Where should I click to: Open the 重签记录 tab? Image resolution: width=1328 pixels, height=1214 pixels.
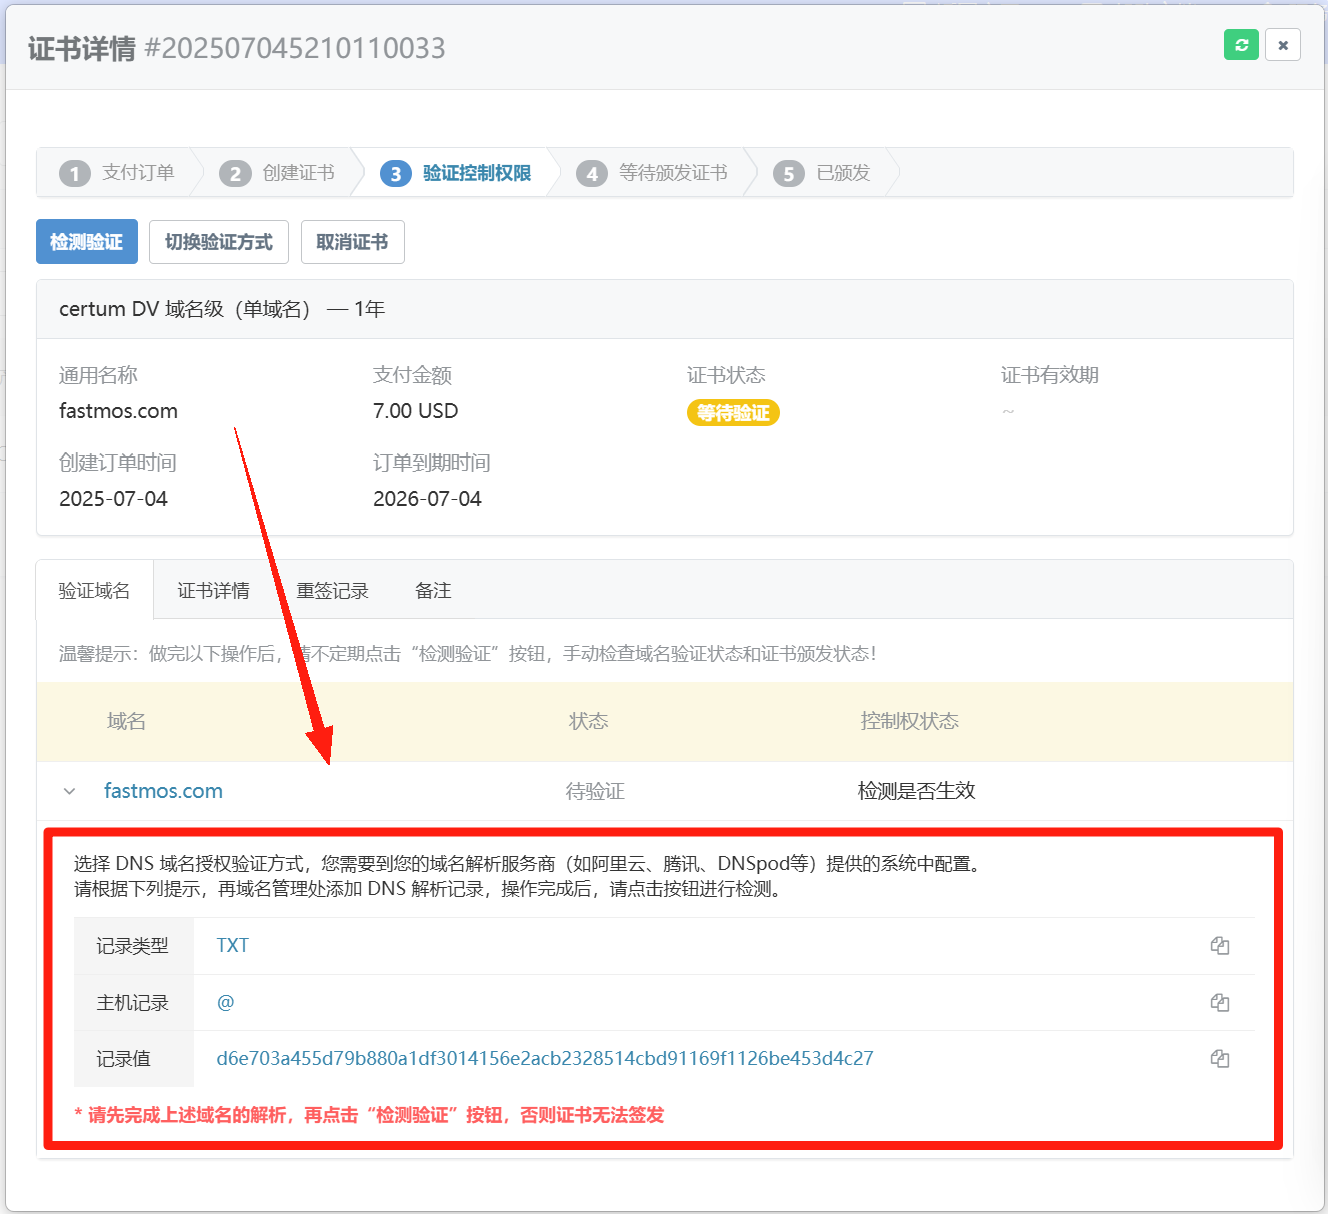click(332, 591)
